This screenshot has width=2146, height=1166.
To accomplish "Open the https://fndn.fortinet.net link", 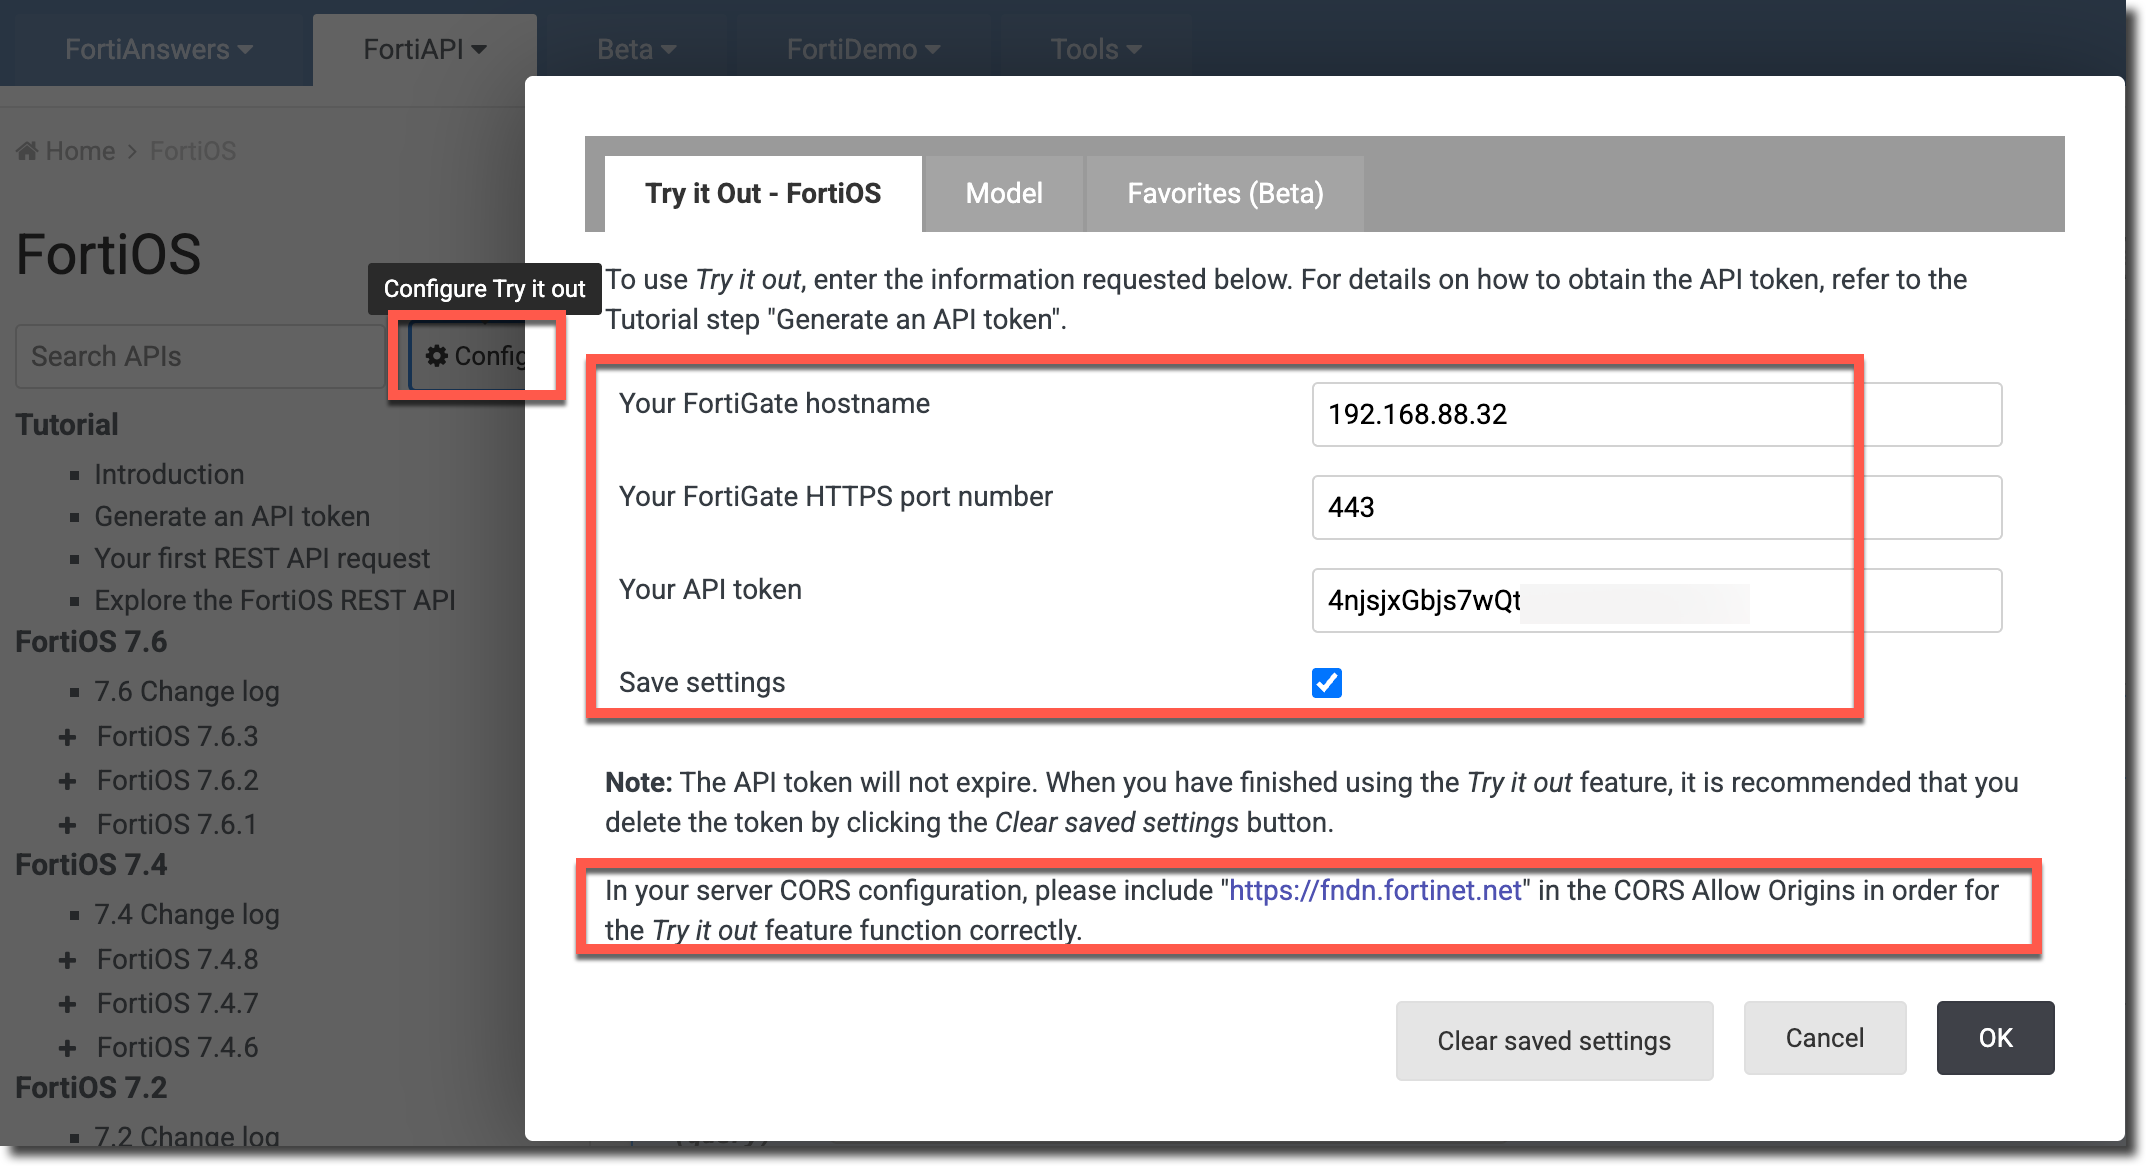I will click(x=1374, y=890).
